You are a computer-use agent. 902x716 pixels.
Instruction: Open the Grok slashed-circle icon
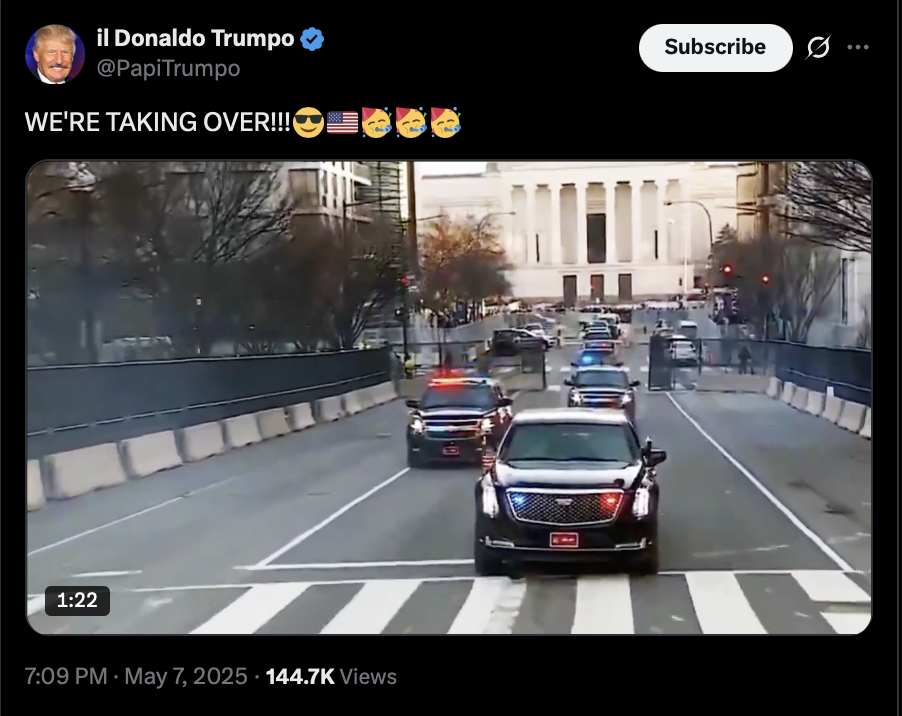(817, 47)
